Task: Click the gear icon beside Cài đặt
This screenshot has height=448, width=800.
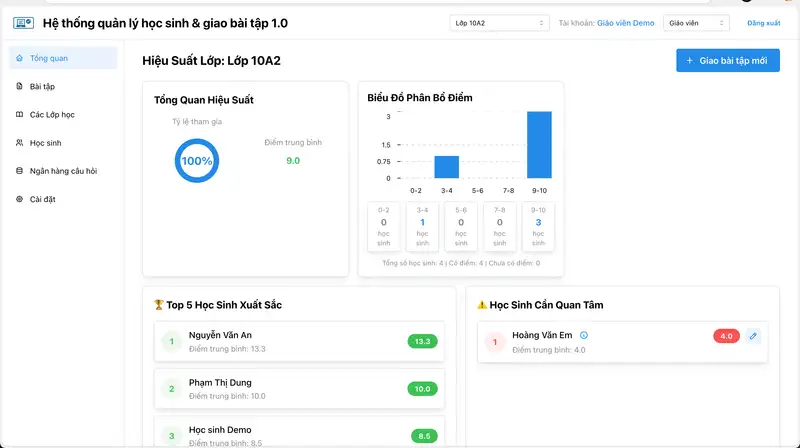Action: (x=19, y=199)
